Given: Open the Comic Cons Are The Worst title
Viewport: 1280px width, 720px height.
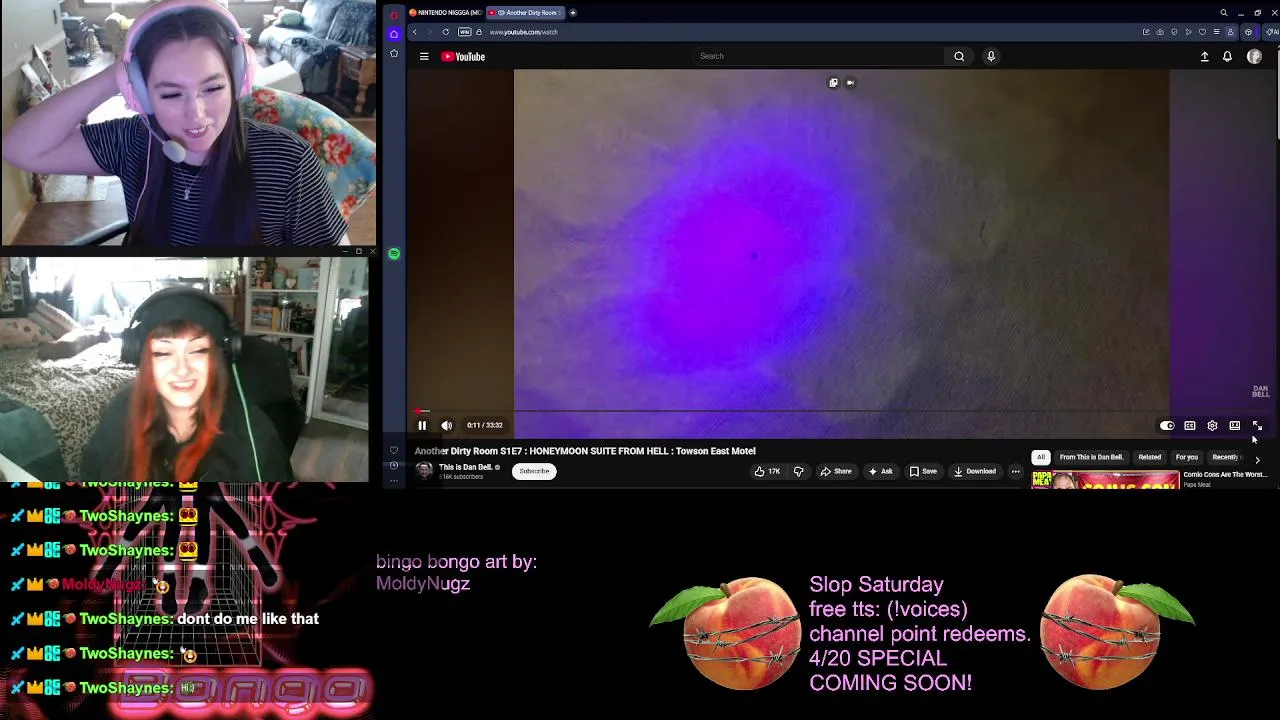Looking at the screenshot, I should click(x=1225, y=475).
